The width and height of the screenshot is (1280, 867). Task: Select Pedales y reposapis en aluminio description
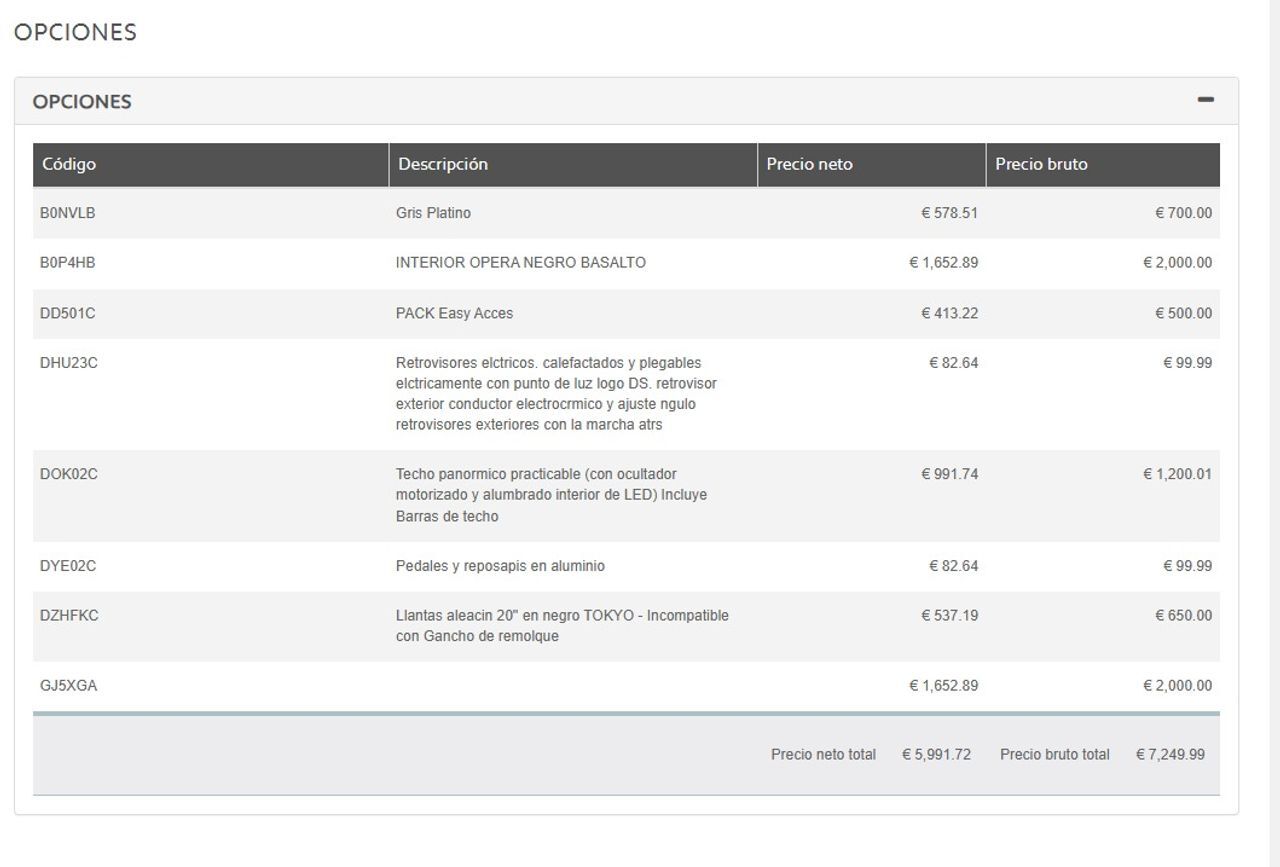500,566
